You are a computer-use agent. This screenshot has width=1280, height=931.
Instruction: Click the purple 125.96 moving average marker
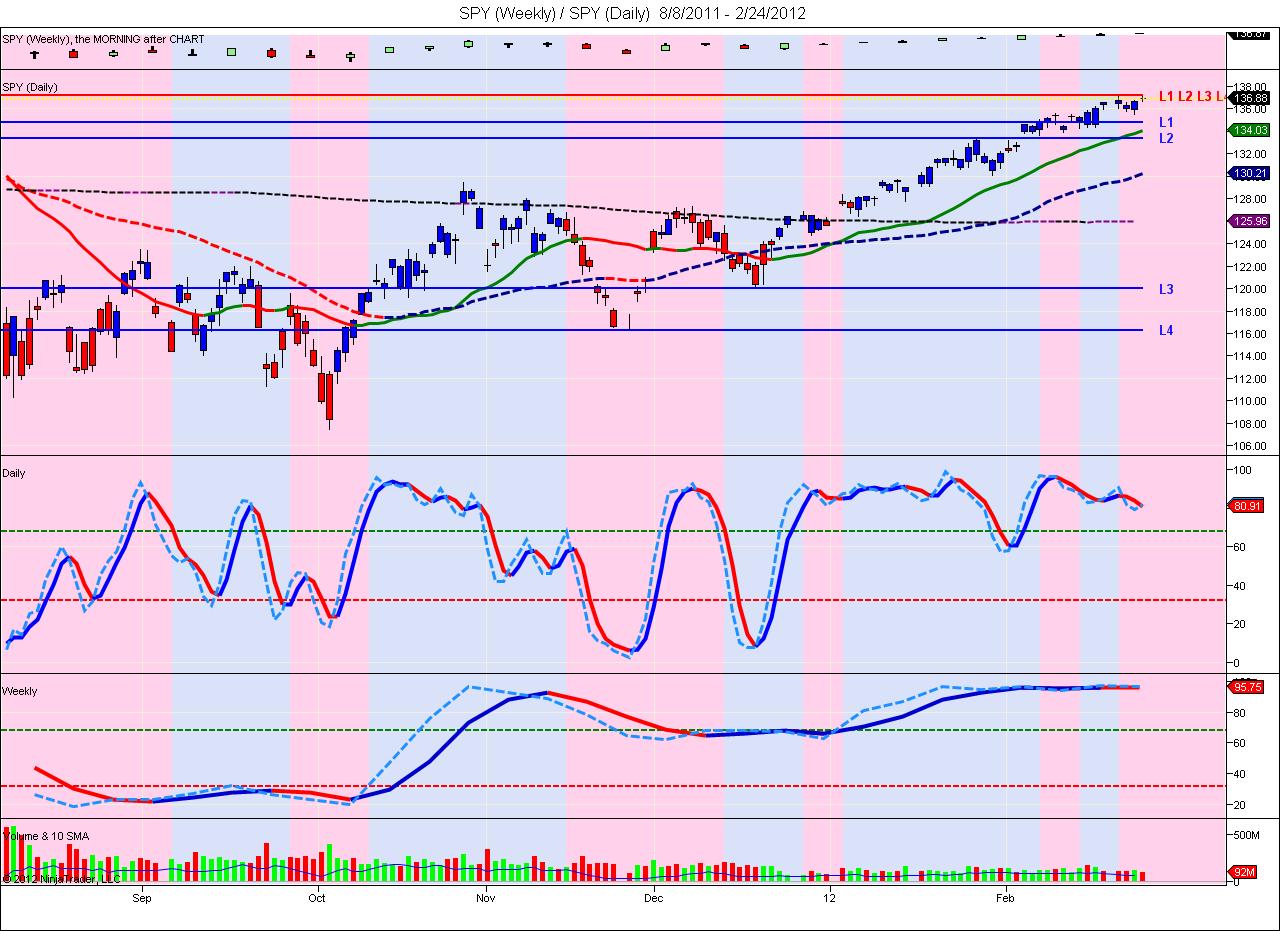1249,221
